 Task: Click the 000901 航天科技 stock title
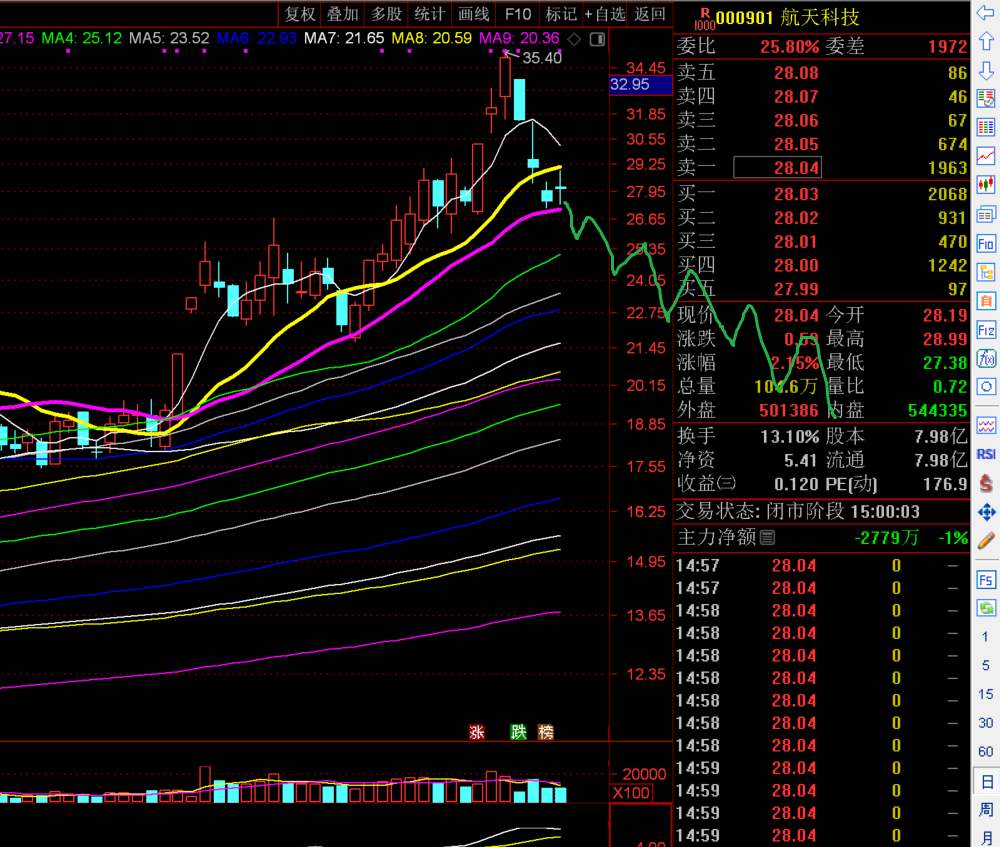[x=787, y=17]
